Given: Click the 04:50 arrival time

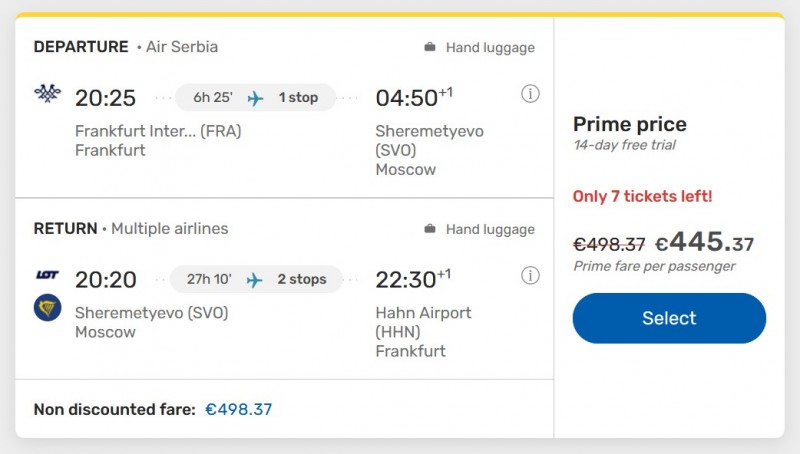Looking at the screenshot, I should pyautogui.click(x=407, y=98).
